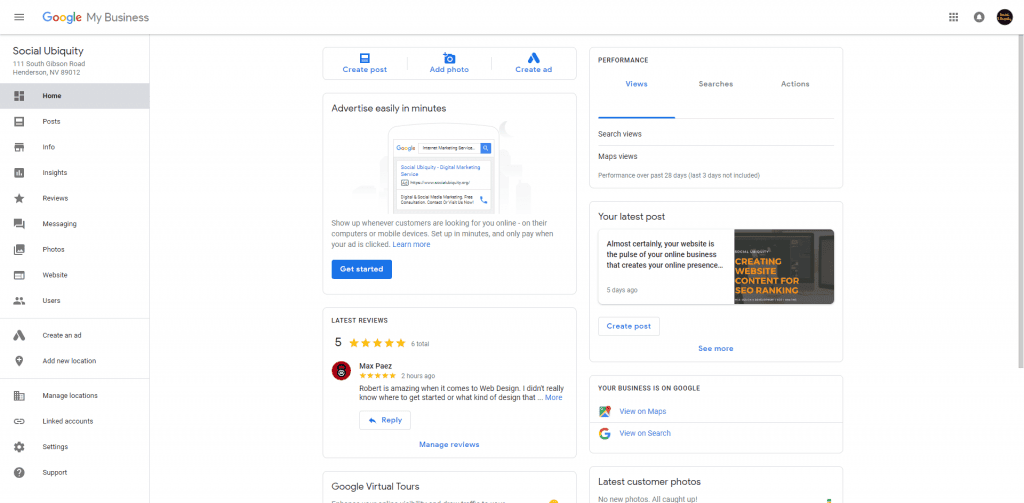Screen dimensions: 1024x503
Task: Click the Home dashboard icon in sidebar
Action: [x=19, y=96]
